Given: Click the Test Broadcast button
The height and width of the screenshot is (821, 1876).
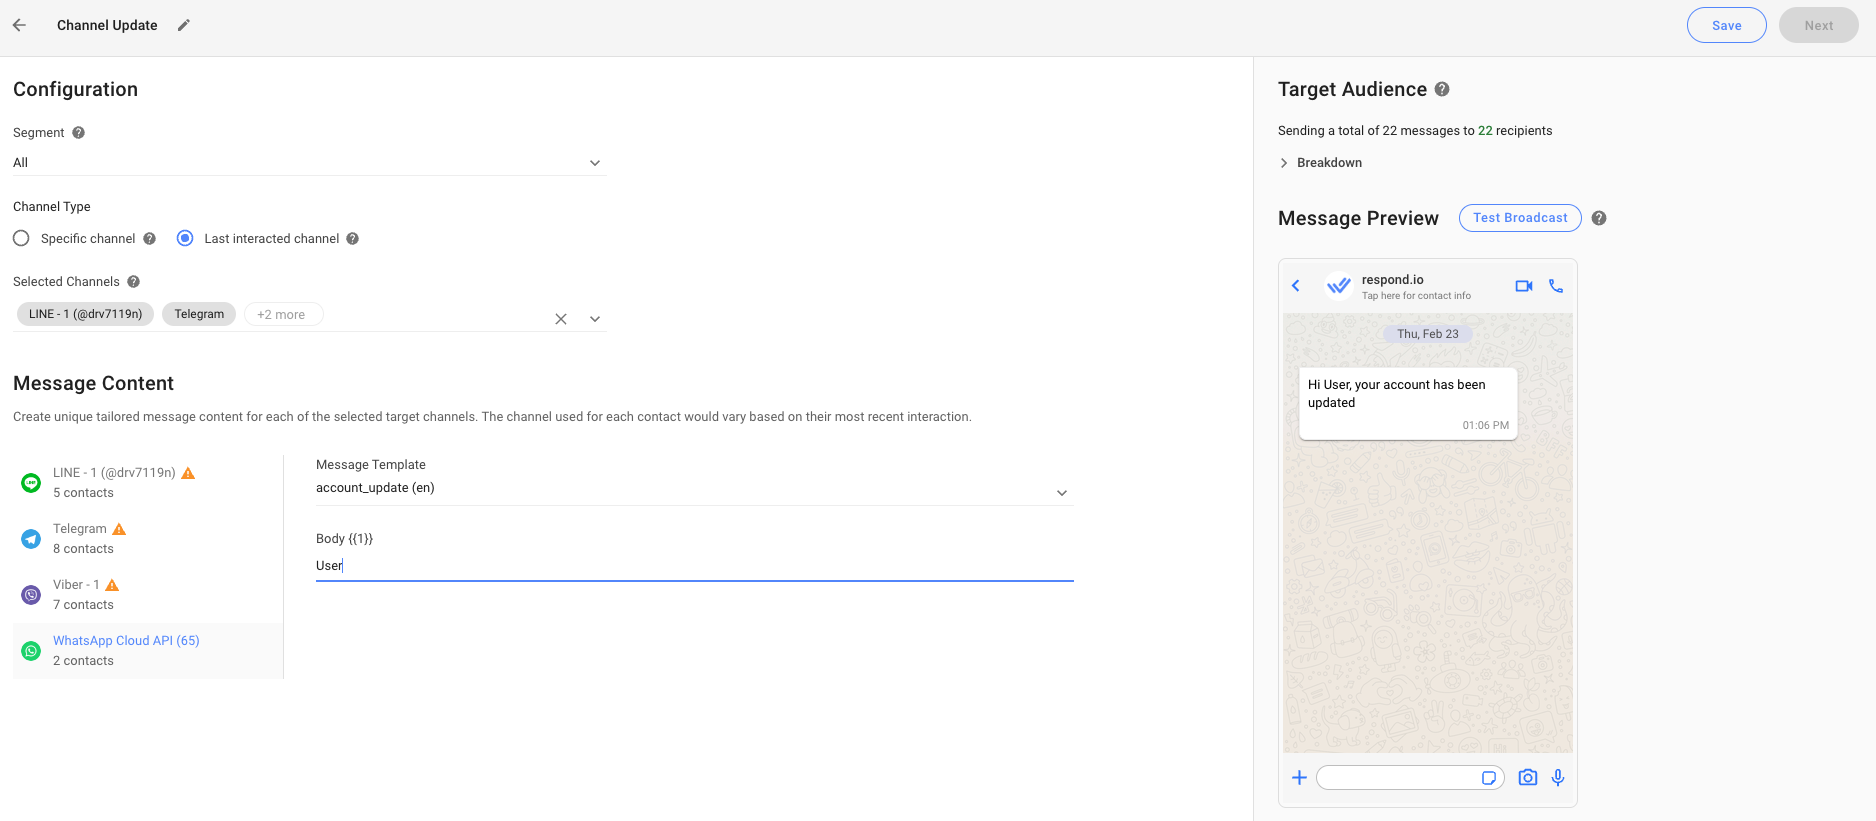Looking at the screenshot, I should (x=1519, y=218).
